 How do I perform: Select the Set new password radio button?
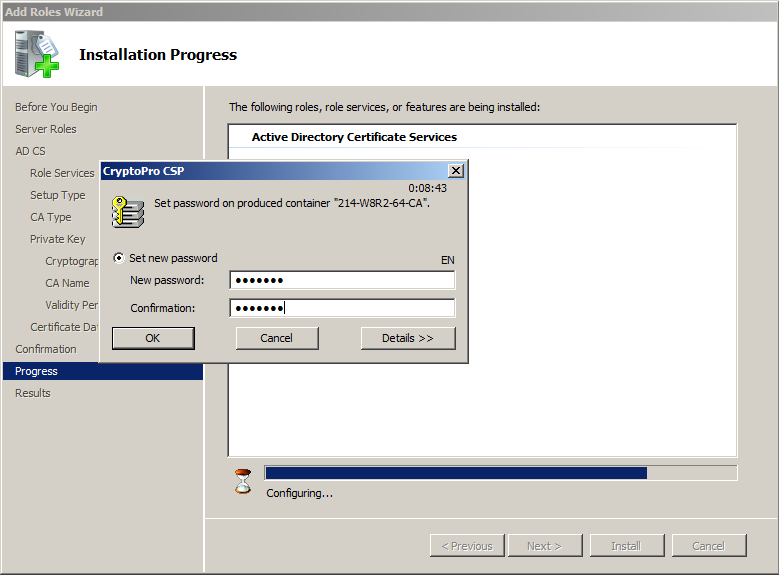pos(120,258)
